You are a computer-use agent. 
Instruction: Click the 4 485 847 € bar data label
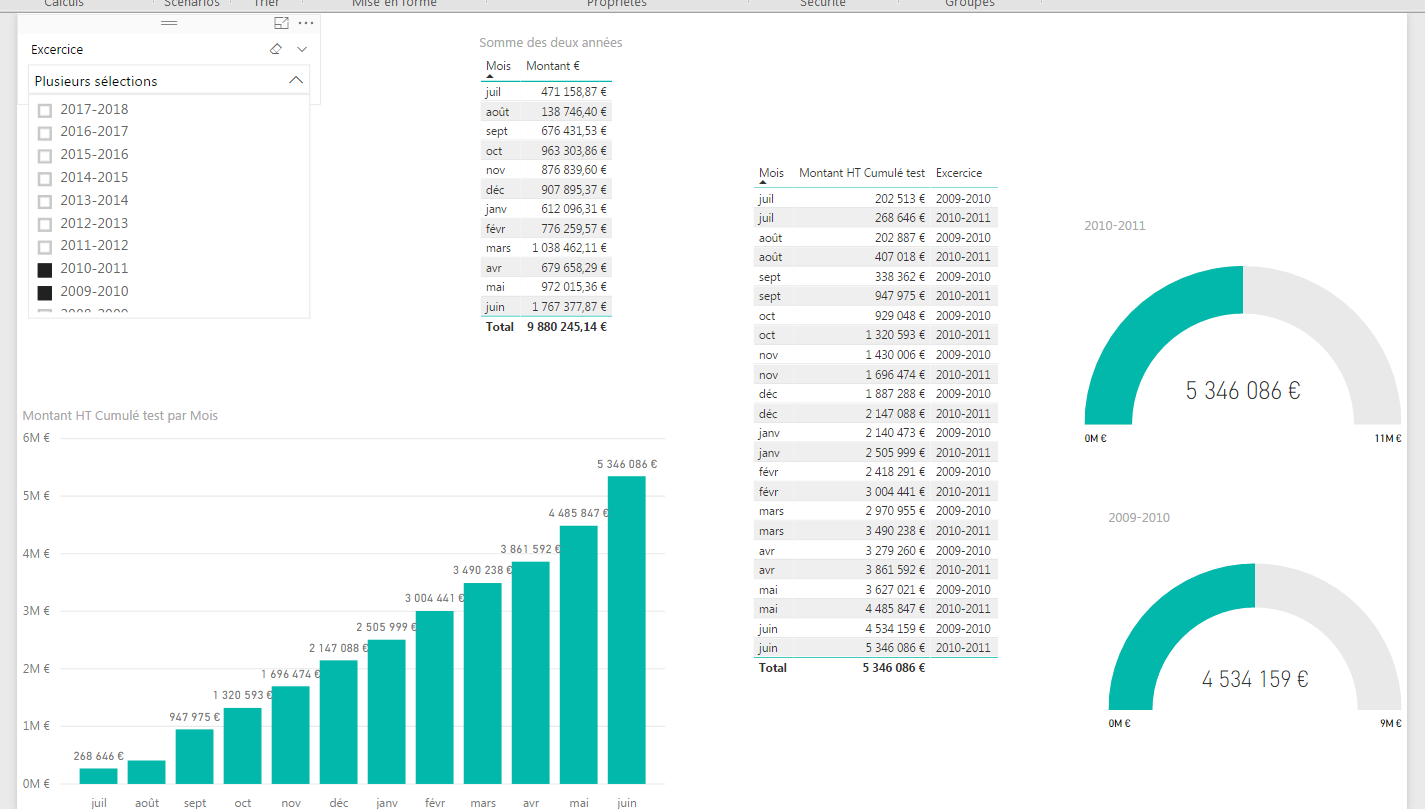pos(578,513)
